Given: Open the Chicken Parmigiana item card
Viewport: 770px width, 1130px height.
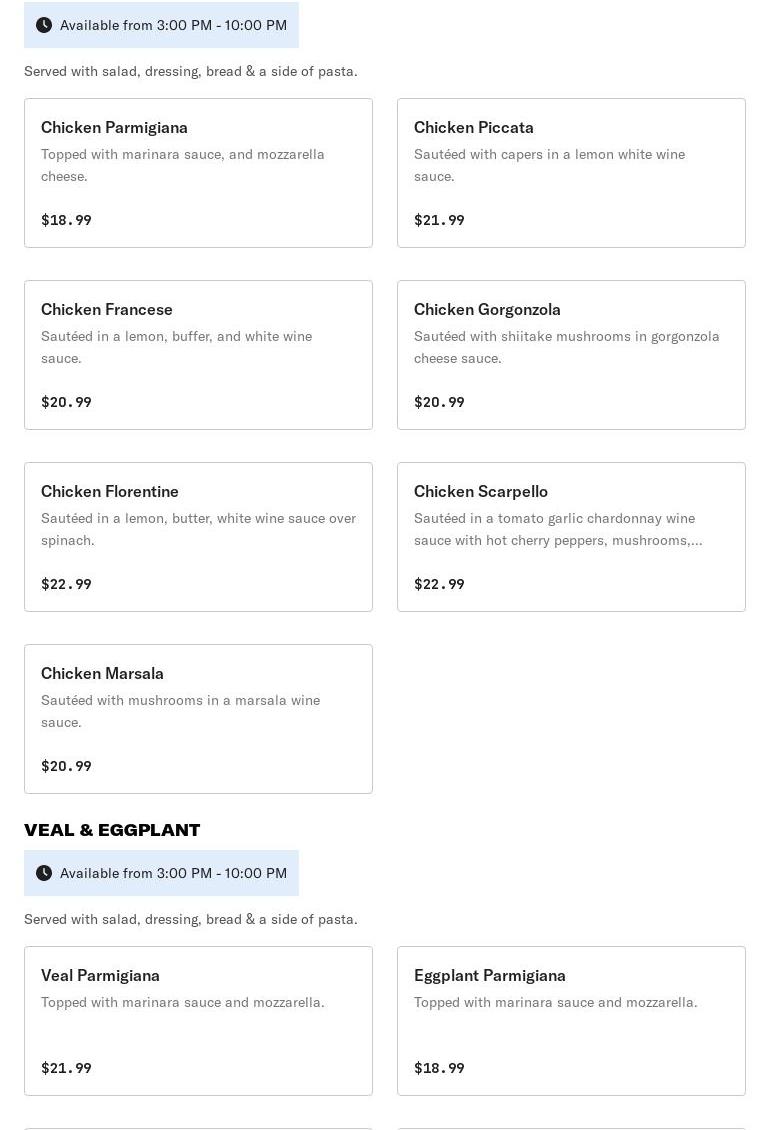Looking at the screenshot, I should (x=198, y=173).
